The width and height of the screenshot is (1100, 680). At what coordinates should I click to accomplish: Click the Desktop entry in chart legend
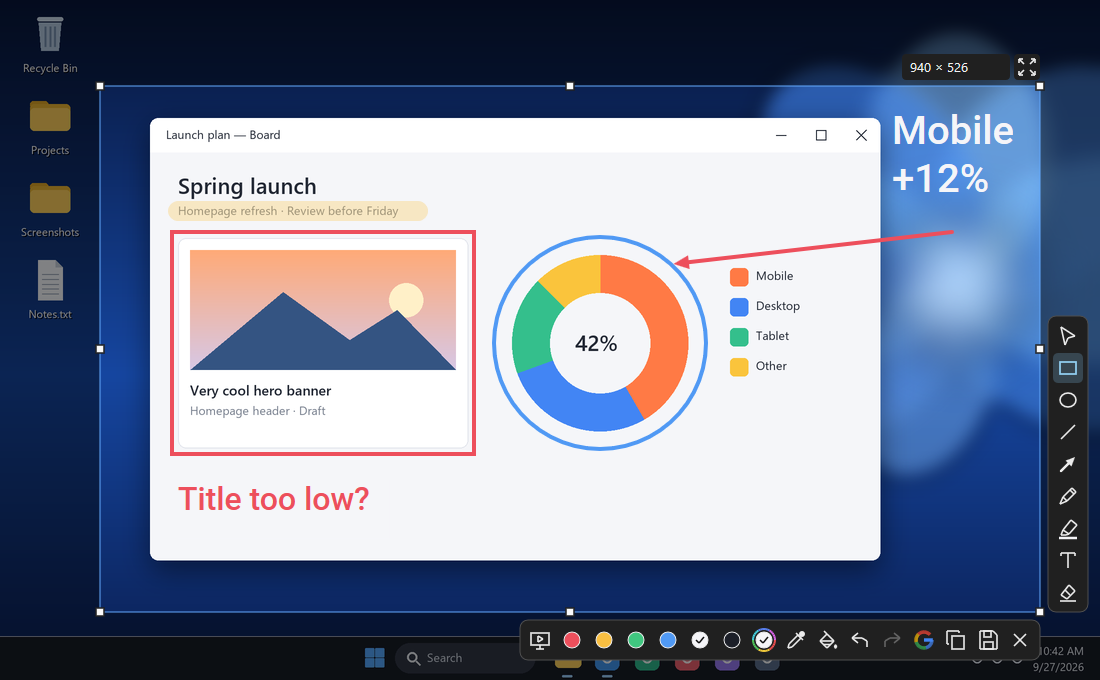click(765, 306)
